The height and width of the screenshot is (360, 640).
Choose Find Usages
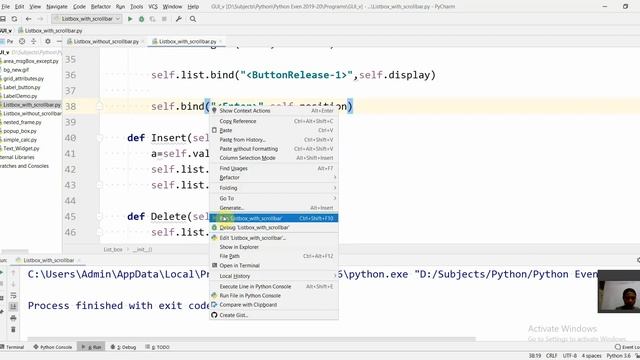pyautogui.click(x=273, y=168)
